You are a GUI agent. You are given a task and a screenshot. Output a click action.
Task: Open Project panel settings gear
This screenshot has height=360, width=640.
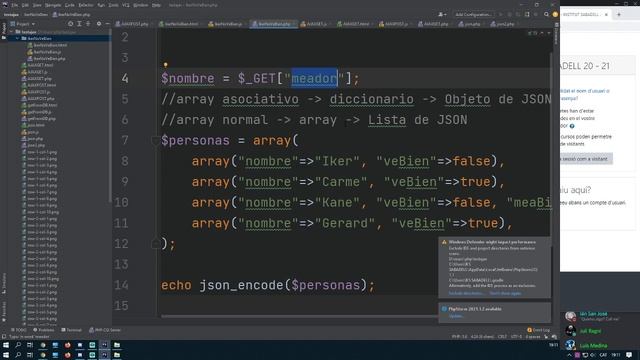point(99,24)
